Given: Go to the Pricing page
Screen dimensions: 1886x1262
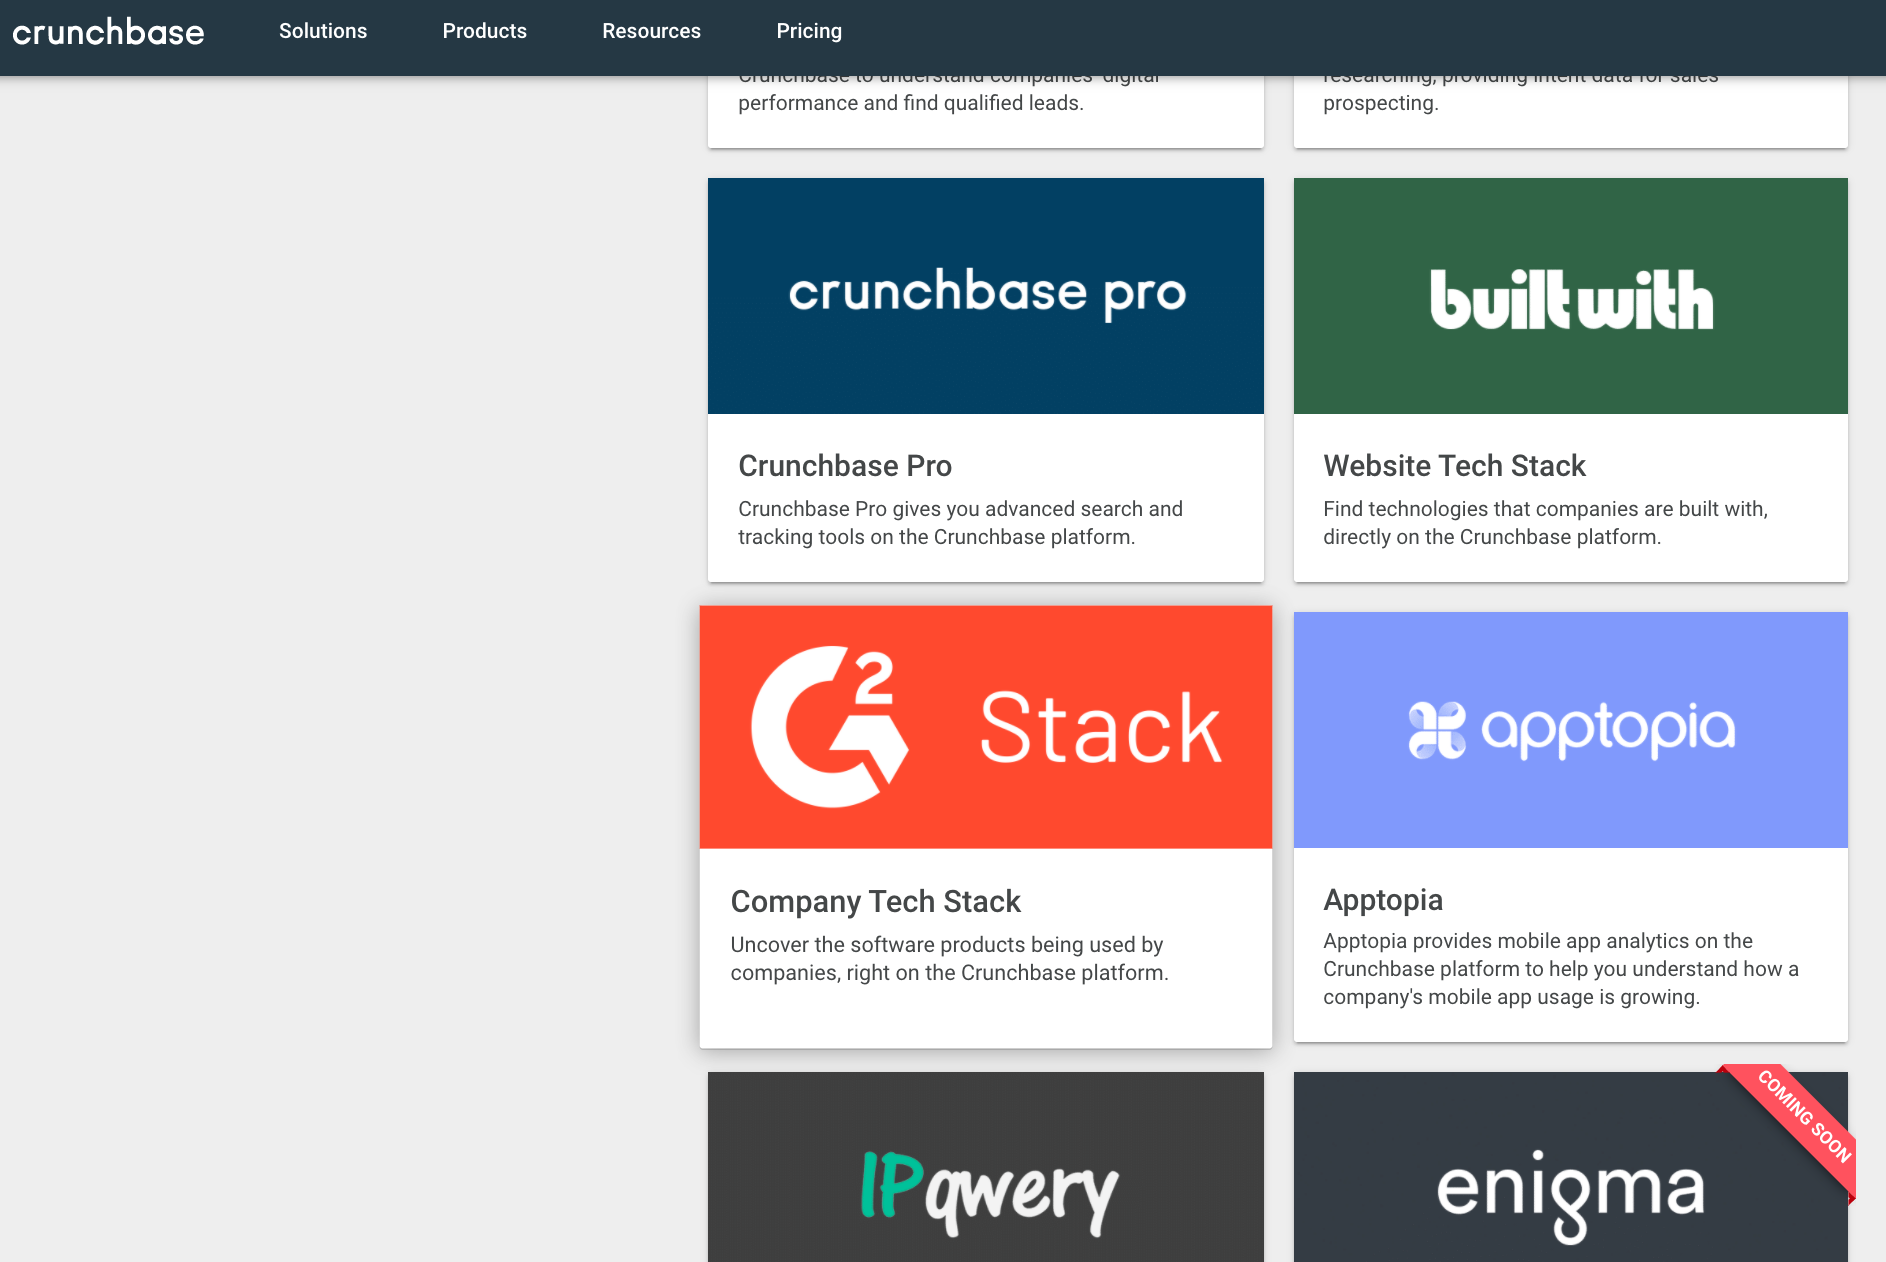Looking at the screenshot, I should [x=809, y=31].
